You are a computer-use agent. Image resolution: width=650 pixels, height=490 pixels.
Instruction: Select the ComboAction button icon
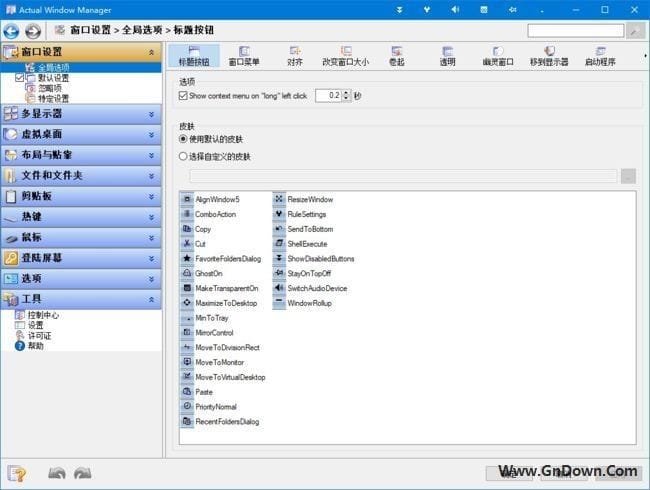(x=187, y=214)
